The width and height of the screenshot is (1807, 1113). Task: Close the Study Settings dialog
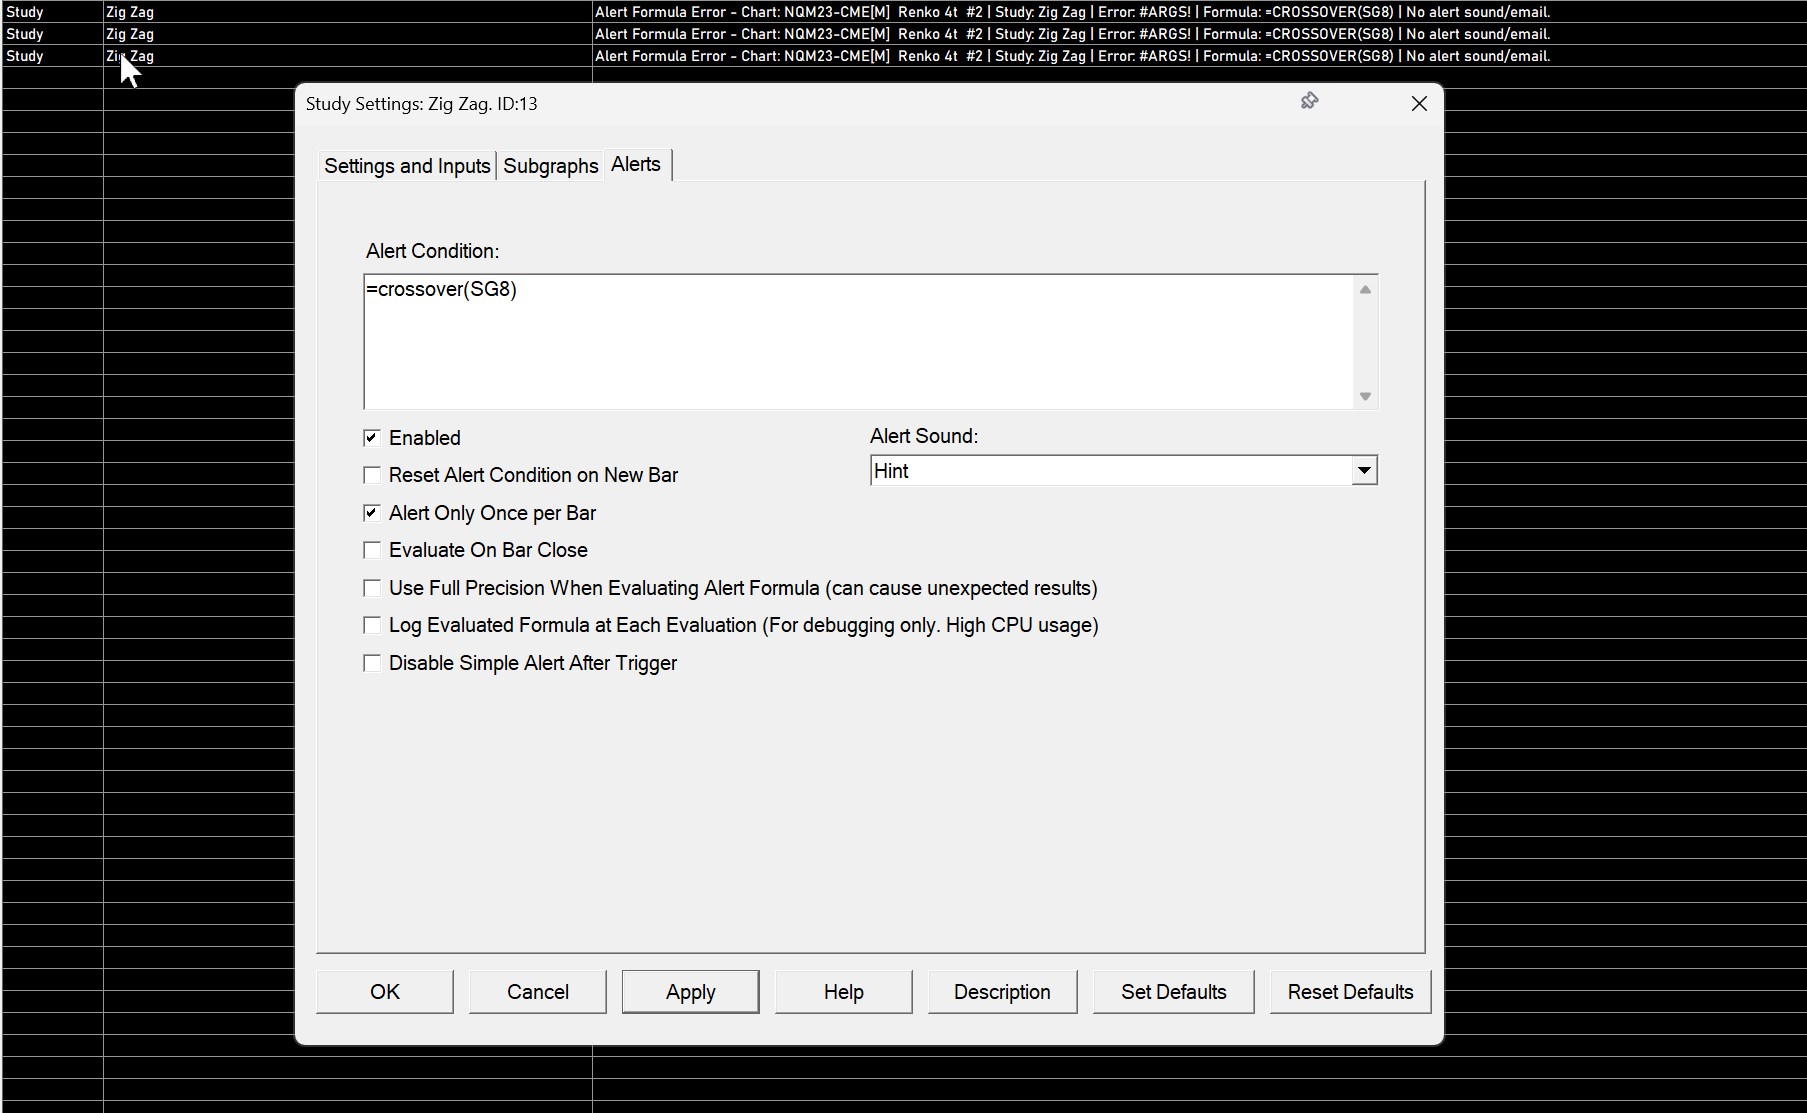(1419, 103)
